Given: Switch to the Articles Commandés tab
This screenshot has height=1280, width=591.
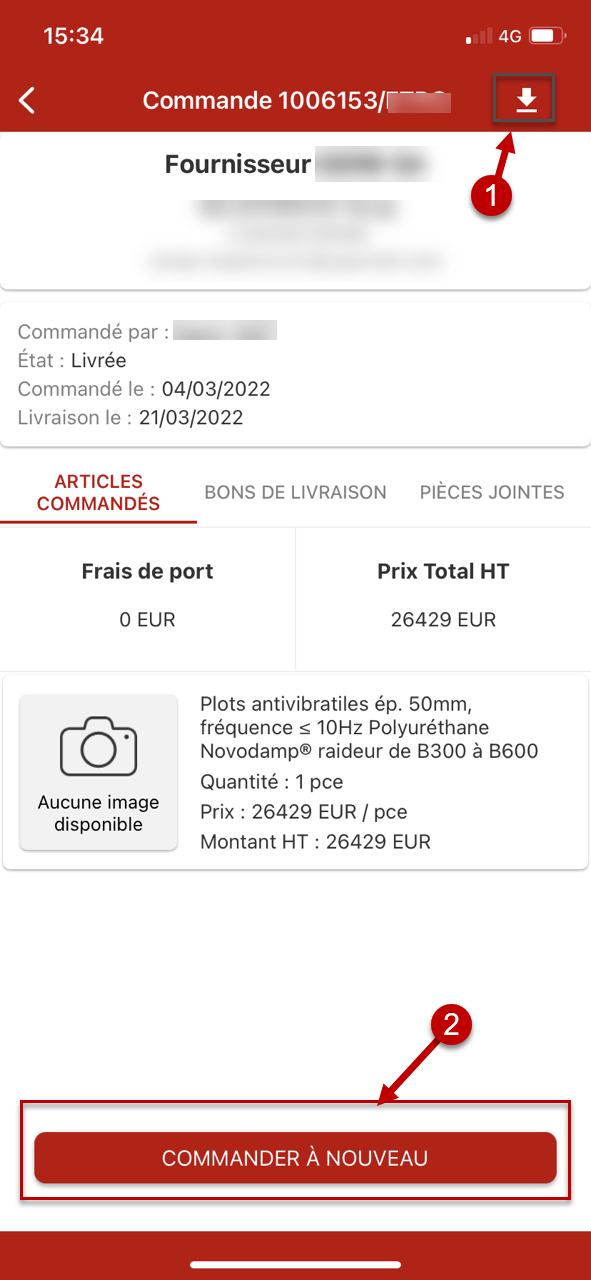Looking at the screenshot, I should (98, 493).
